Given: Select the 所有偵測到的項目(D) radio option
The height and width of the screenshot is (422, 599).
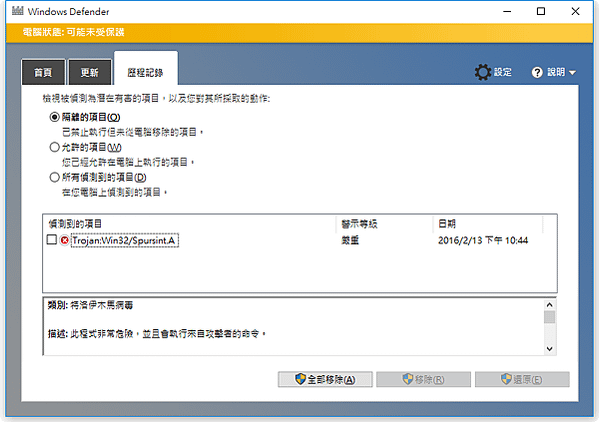Looking at the screenshot, I should click(x=55, y=177).
